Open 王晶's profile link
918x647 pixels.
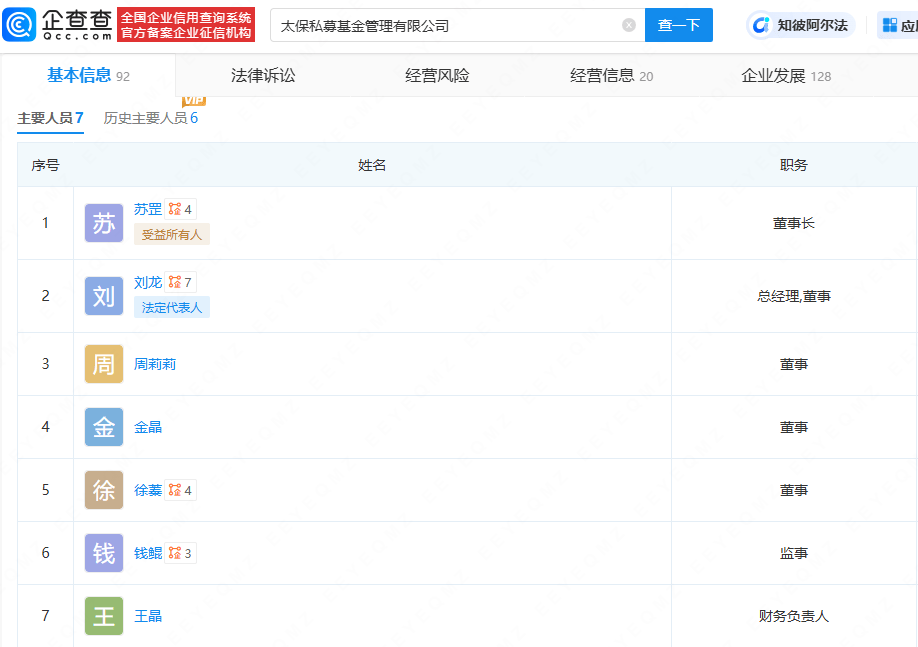148,616
